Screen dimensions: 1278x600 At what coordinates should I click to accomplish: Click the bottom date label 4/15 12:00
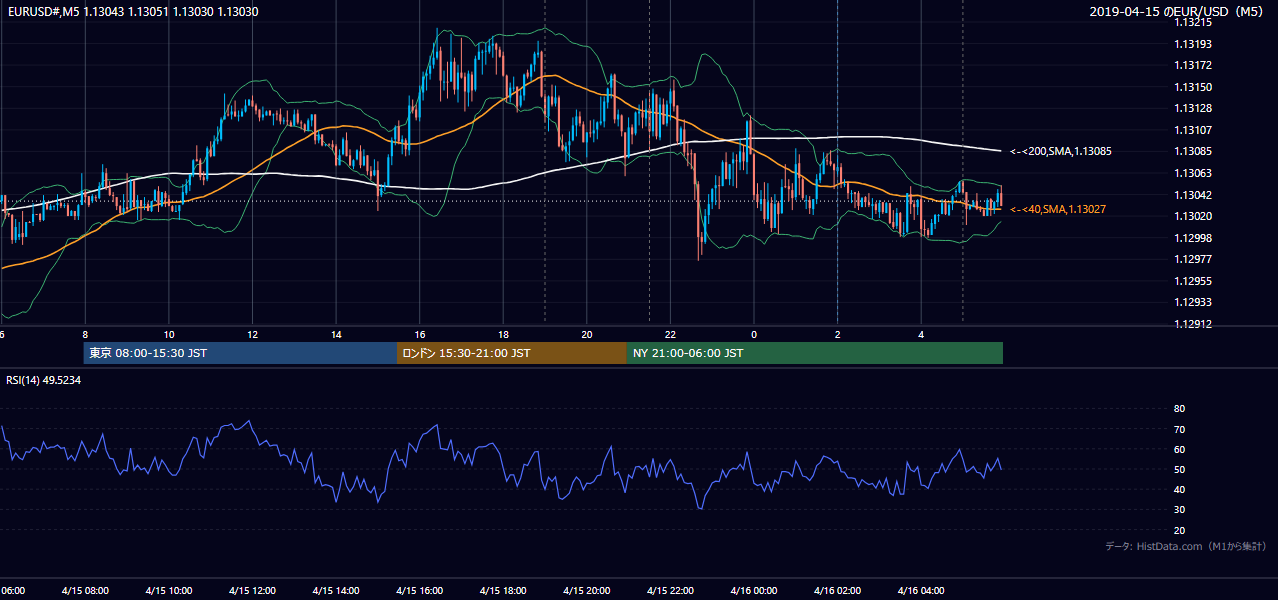[x=252, y=590]
